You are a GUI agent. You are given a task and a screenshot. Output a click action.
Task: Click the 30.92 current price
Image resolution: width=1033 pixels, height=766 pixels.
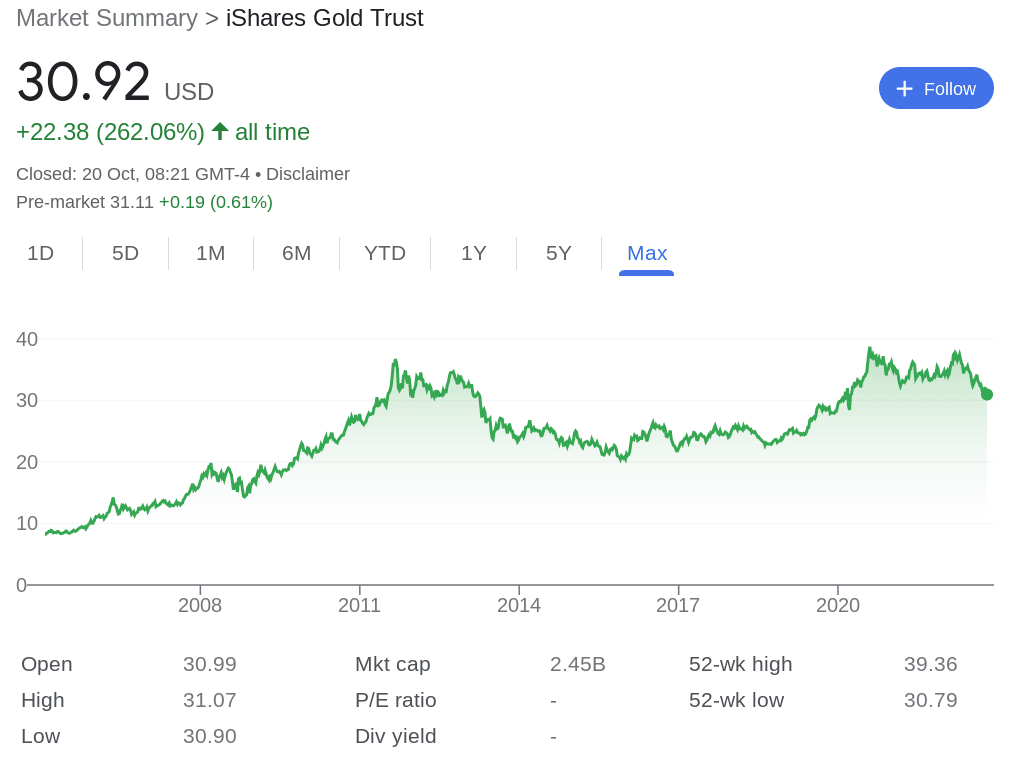pyautogui.click(x=84, y=82)
